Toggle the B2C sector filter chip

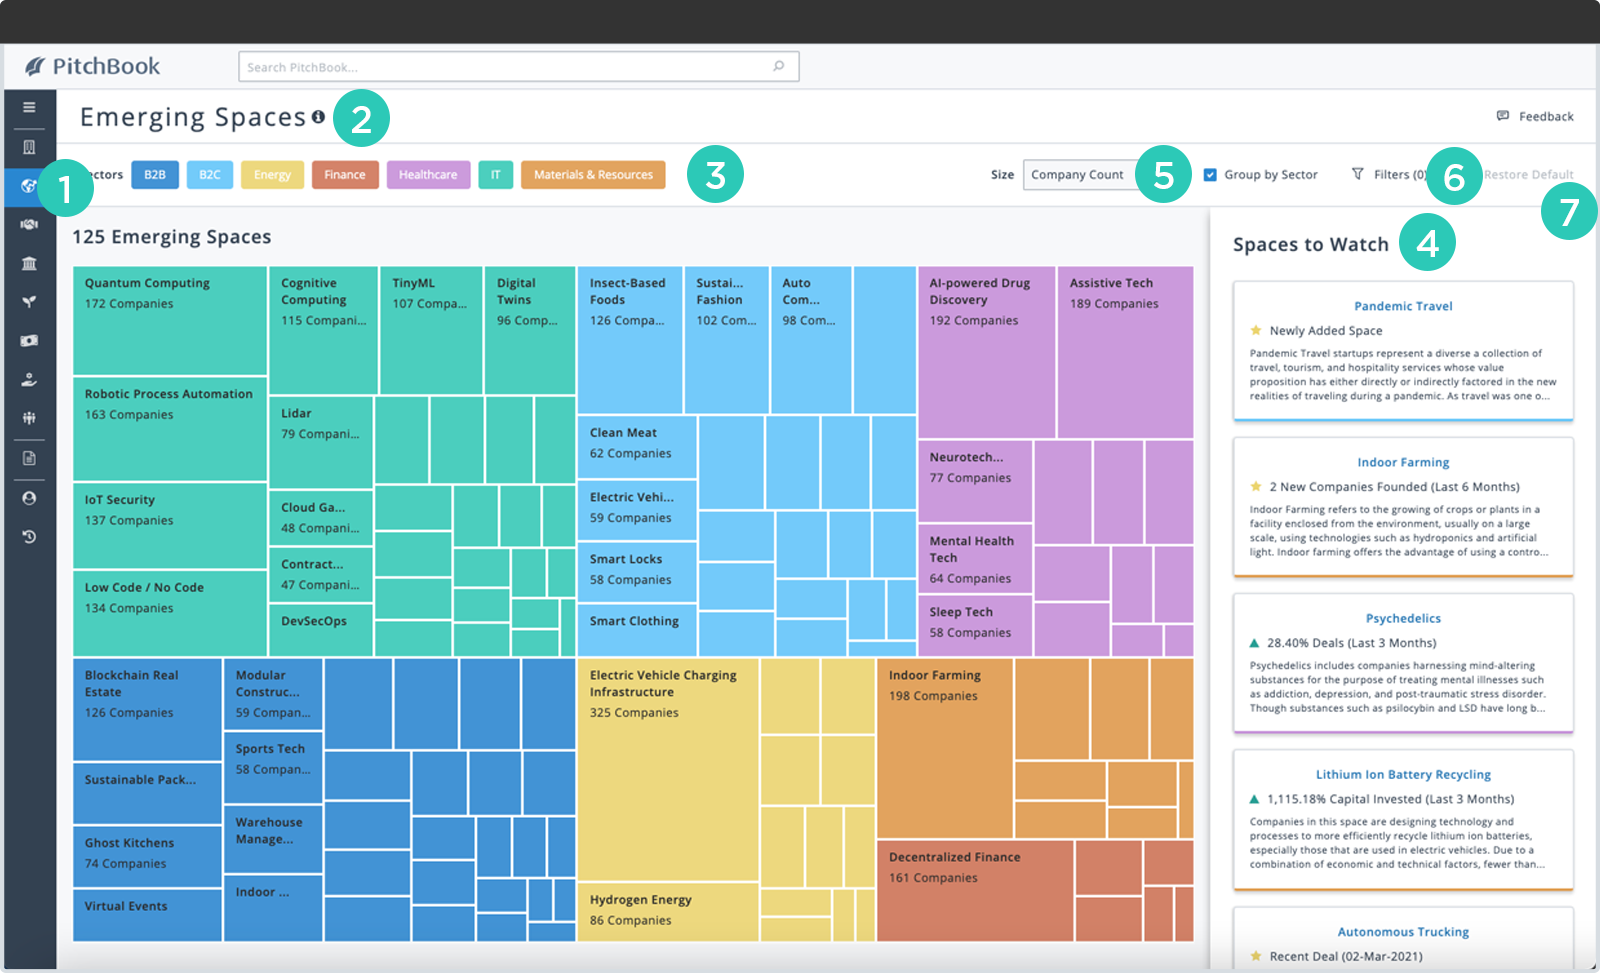(210, 175)
